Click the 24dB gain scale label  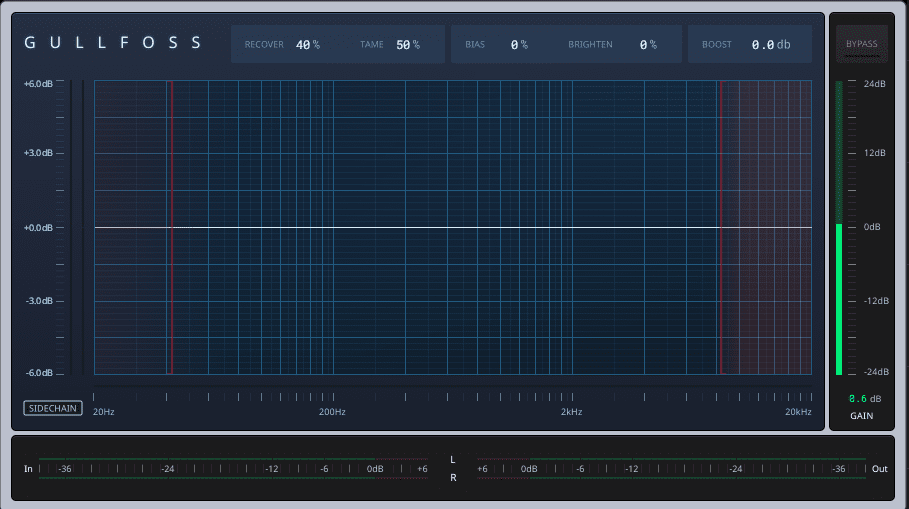[874, 84]
